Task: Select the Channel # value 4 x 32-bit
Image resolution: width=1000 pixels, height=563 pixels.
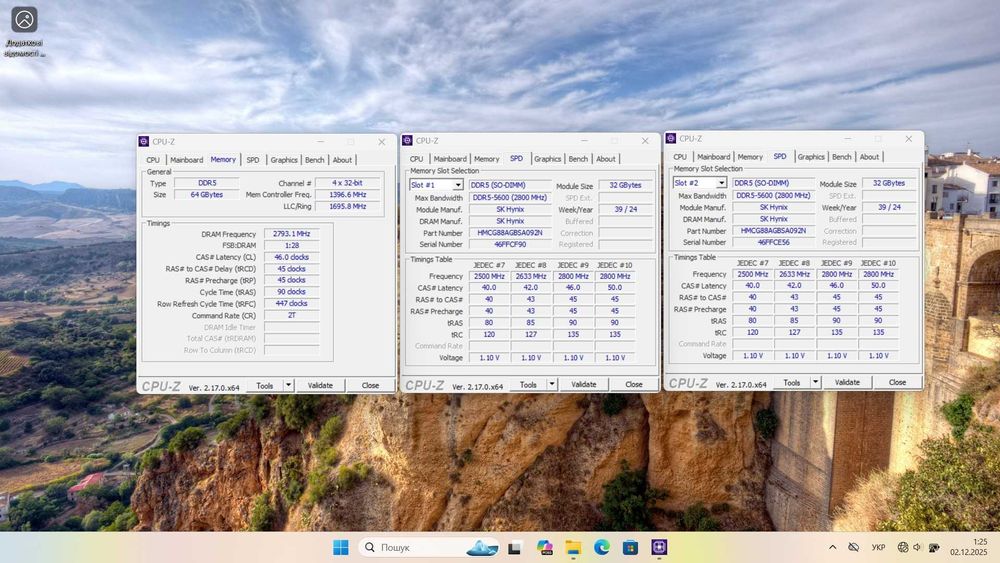Action: click(348, 183)
